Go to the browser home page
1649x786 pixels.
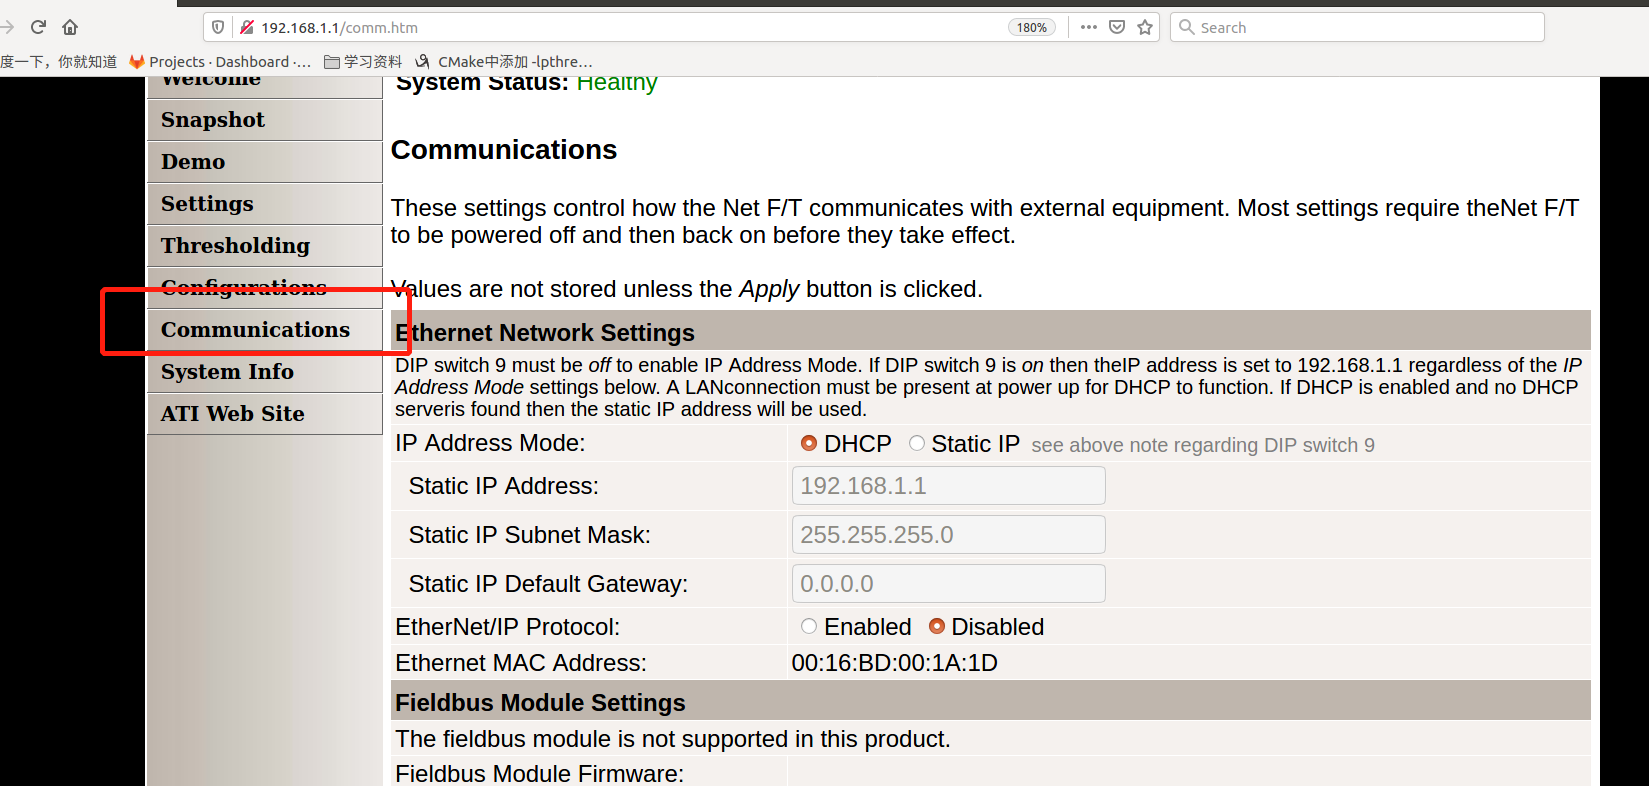pos(70,27)
